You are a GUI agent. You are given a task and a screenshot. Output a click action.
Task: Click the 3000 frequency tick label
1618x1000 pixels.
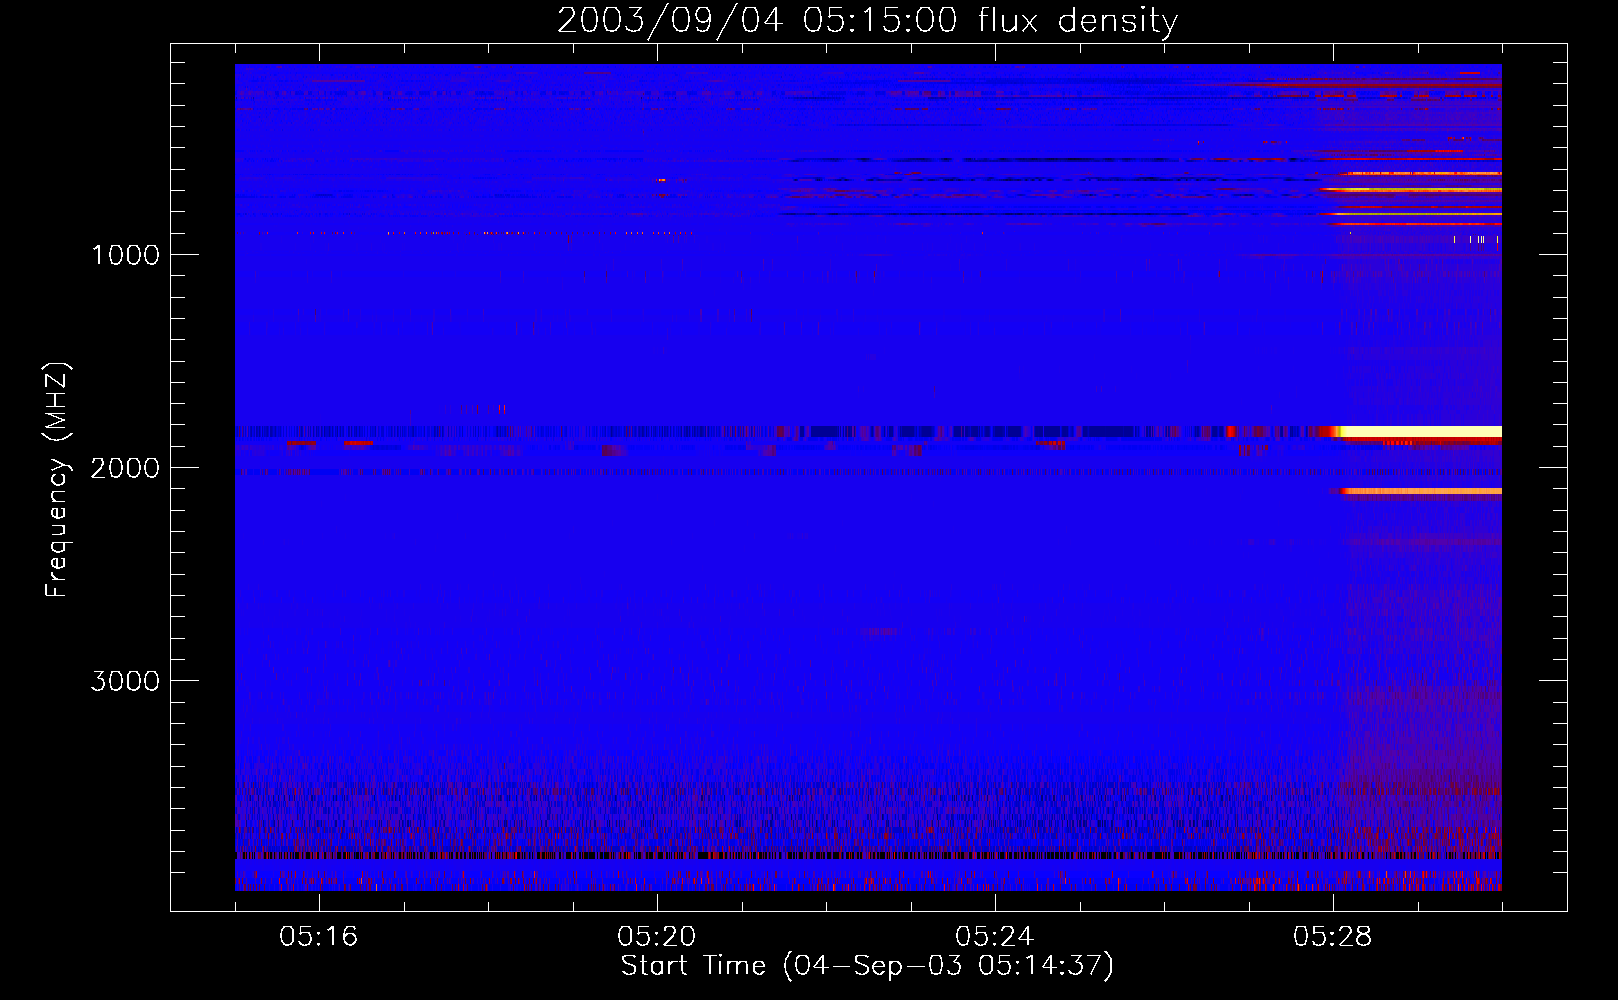click(x=125, y=681)
